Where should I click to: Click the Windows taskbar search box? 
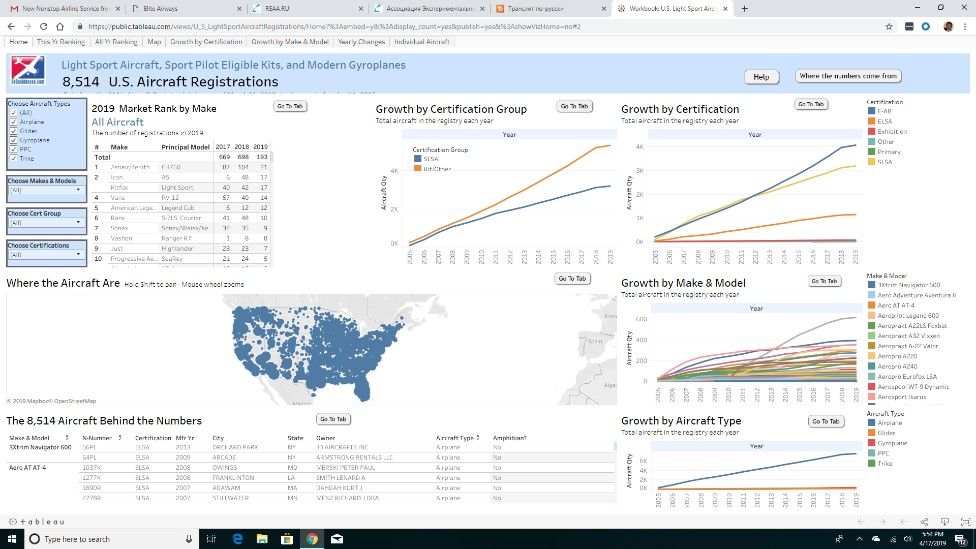click(100, 539)
